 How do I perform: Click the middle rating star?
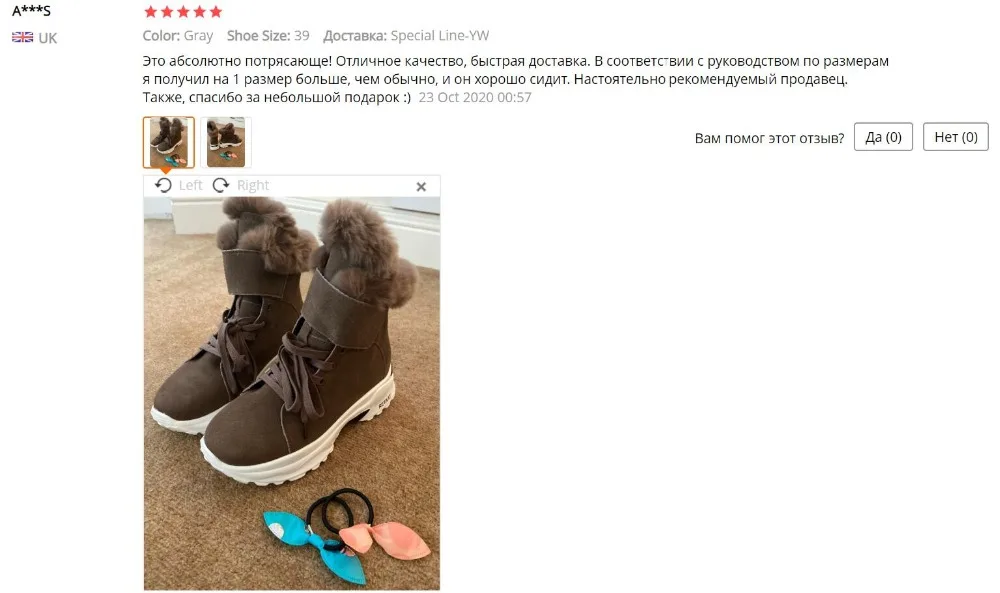point(184,11)
